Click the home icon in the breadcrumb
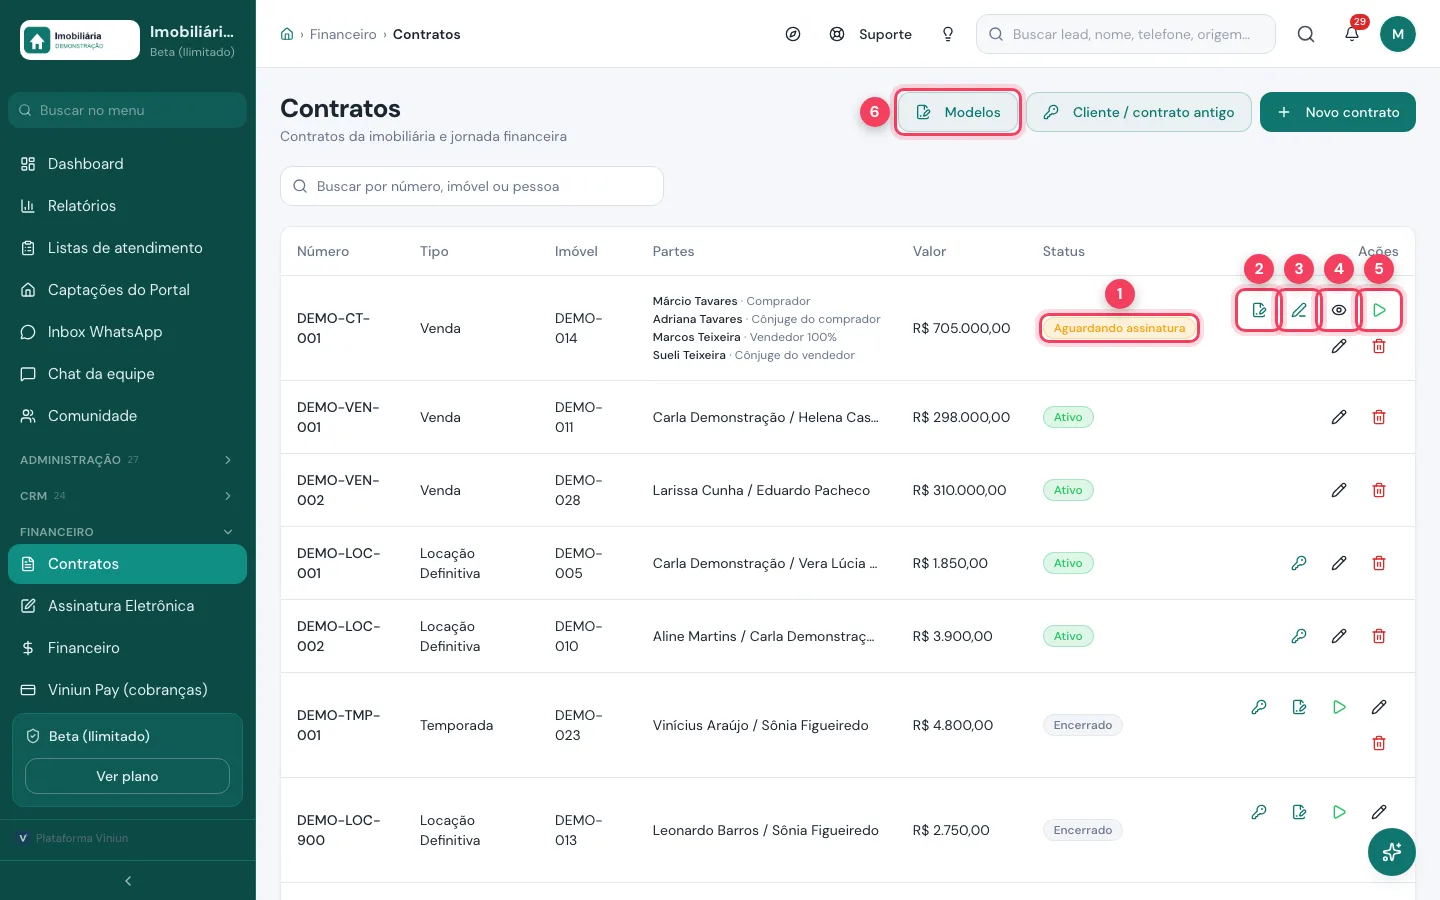This screenshot has height=900, width=1440. [x=287, y=34]
